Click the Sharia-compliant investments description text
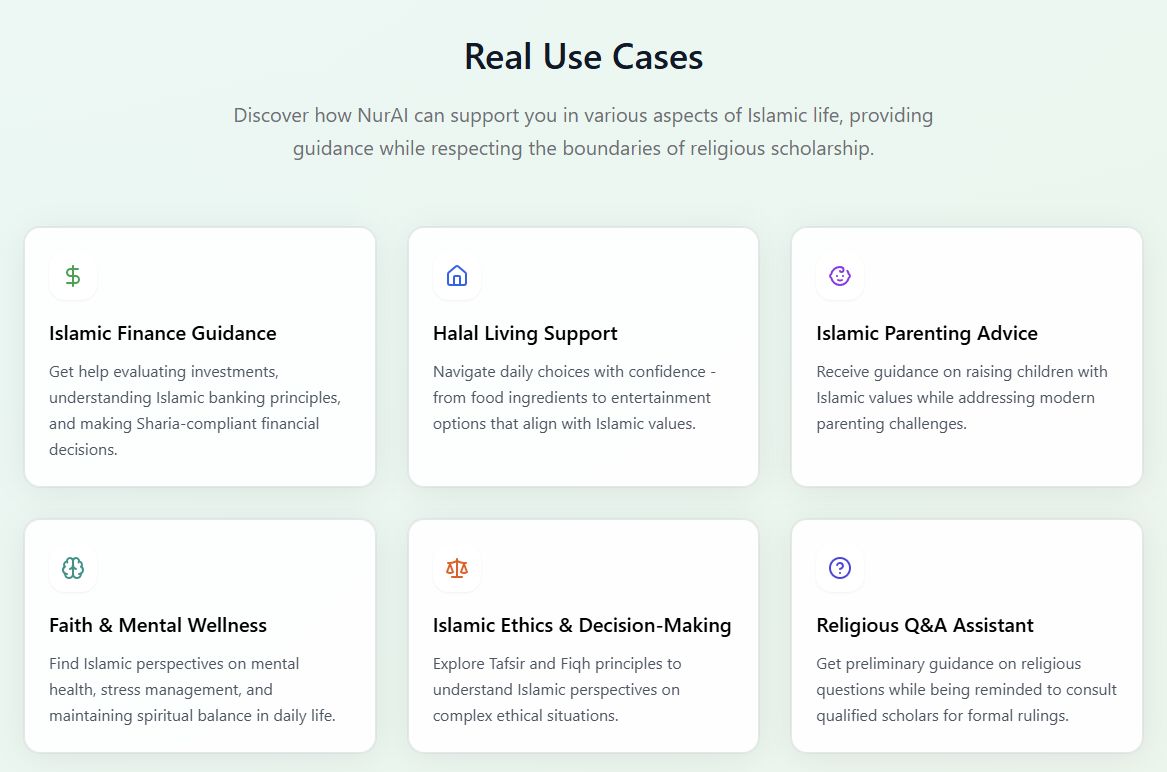 [195, 410]
